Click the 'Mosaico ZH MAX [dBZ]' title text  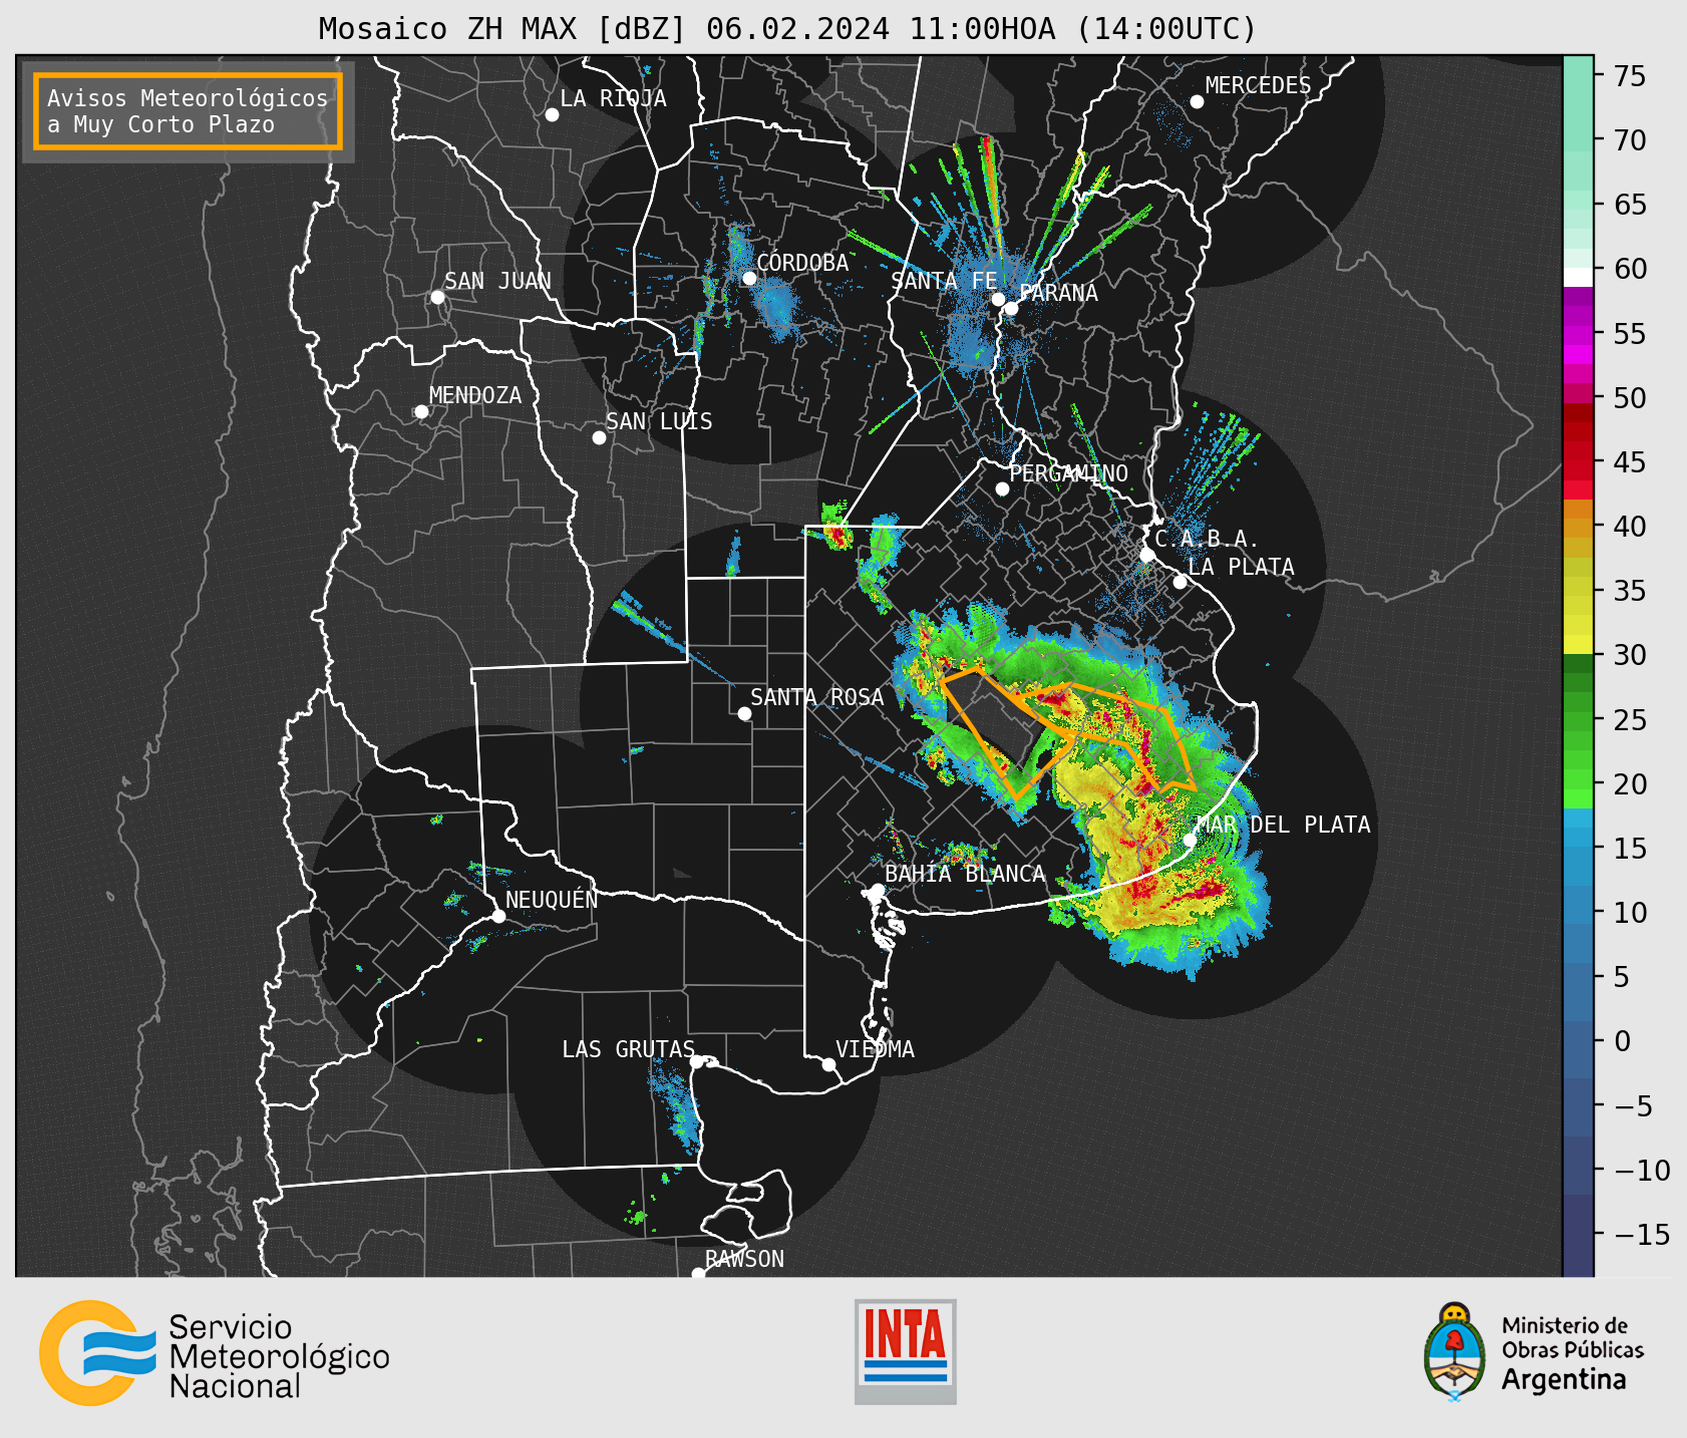click(x=503, y=29)
